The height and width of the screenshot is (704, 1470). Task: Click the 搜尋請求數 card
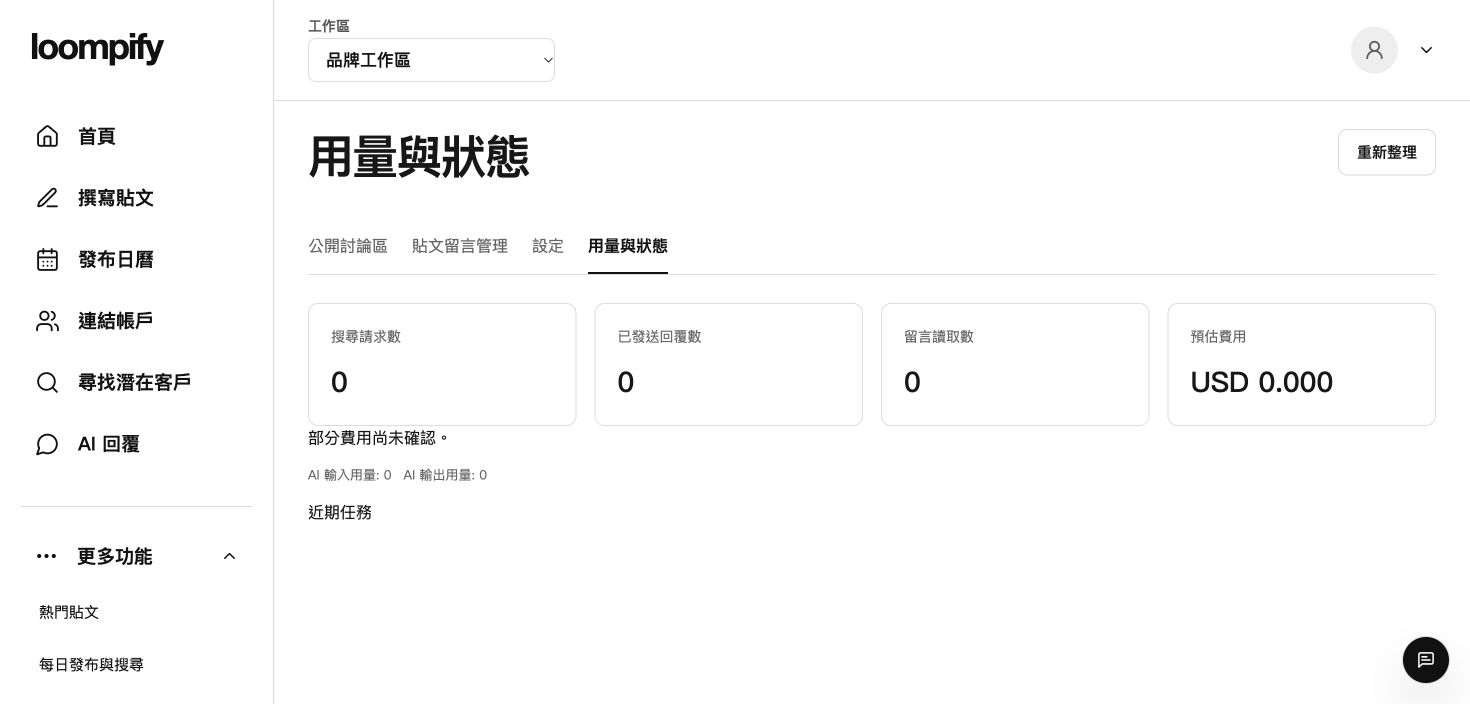(x=442, y=364)
